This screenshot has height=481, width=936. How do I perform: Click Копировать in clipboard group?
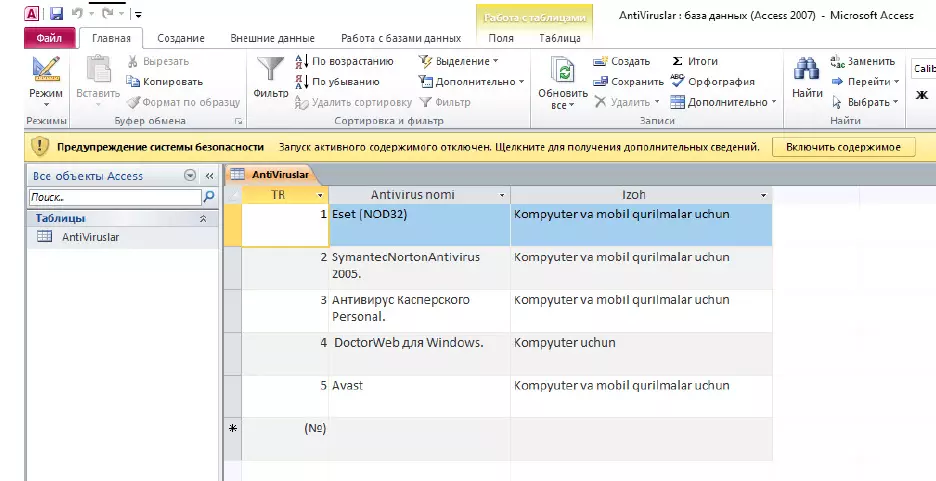click(164, 82)
